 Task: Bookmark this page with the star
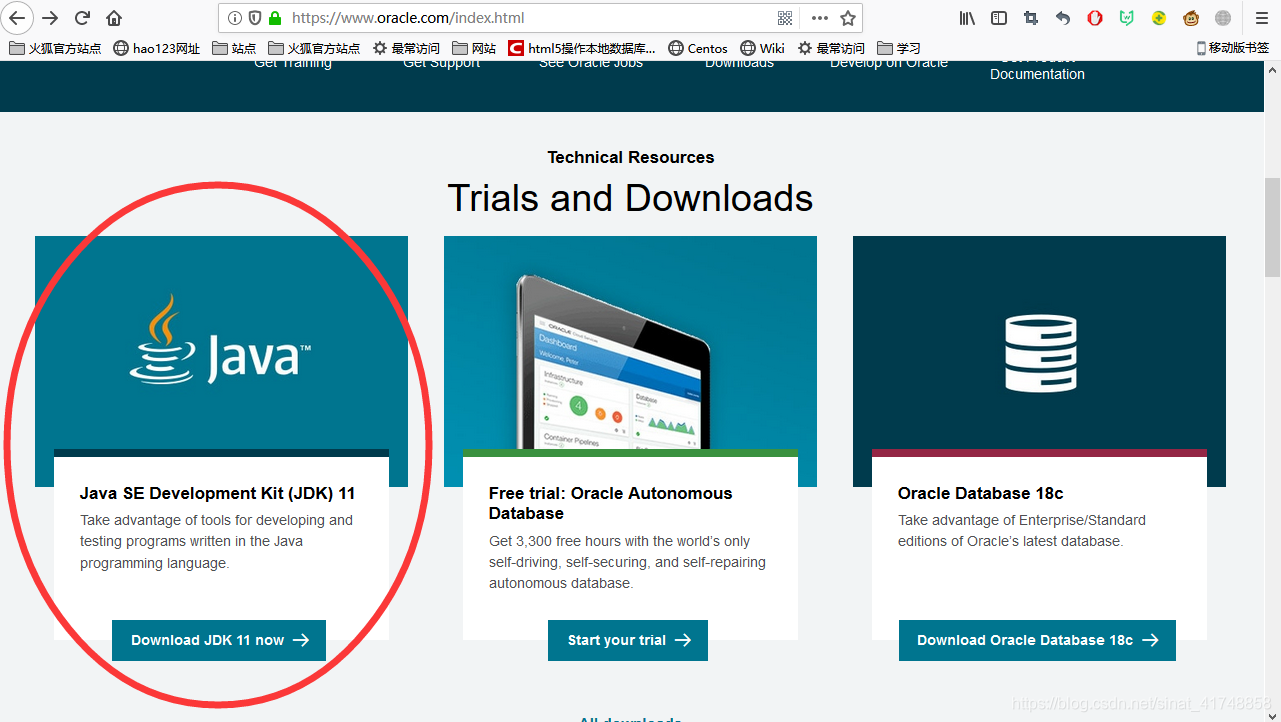848,18
